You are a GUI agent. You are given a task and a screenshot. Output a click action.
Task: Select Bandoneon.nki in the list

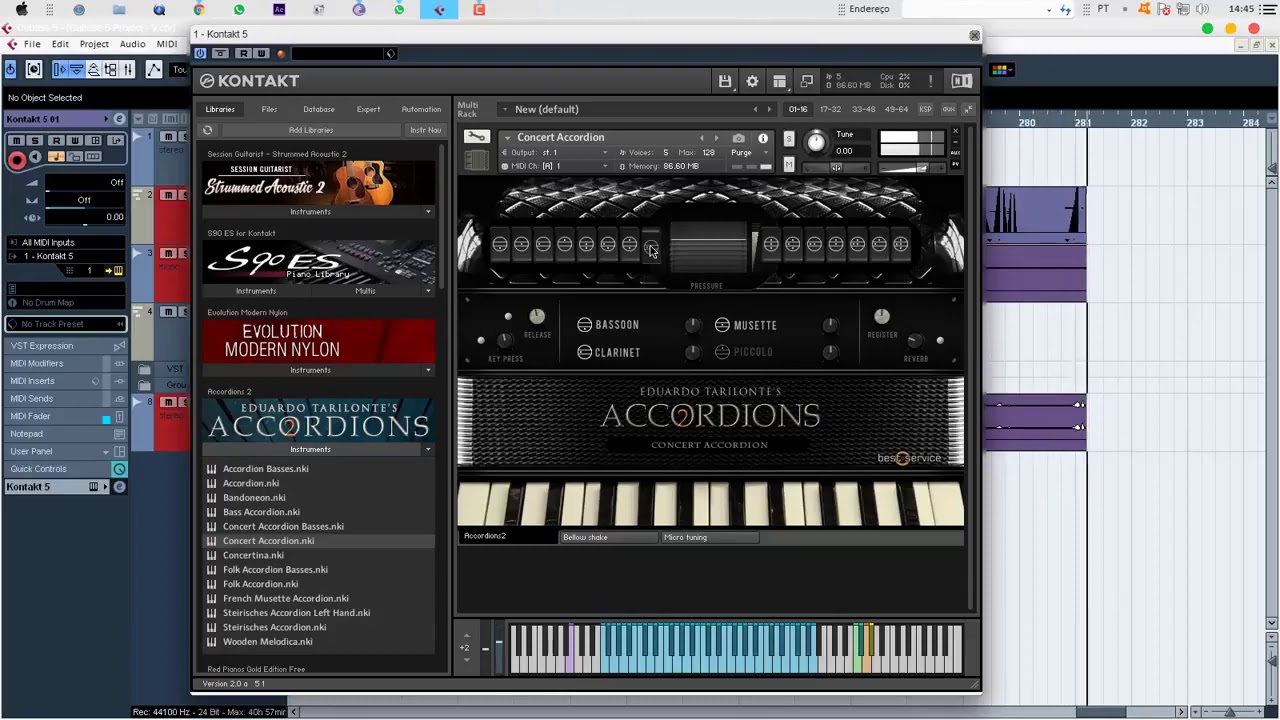click(254, 497)
